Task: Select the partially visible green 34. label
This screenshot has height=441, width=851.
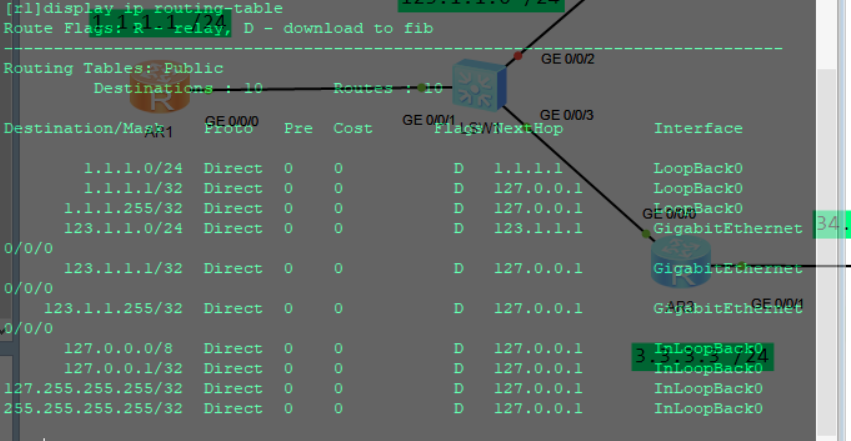Action: (831, 224)
